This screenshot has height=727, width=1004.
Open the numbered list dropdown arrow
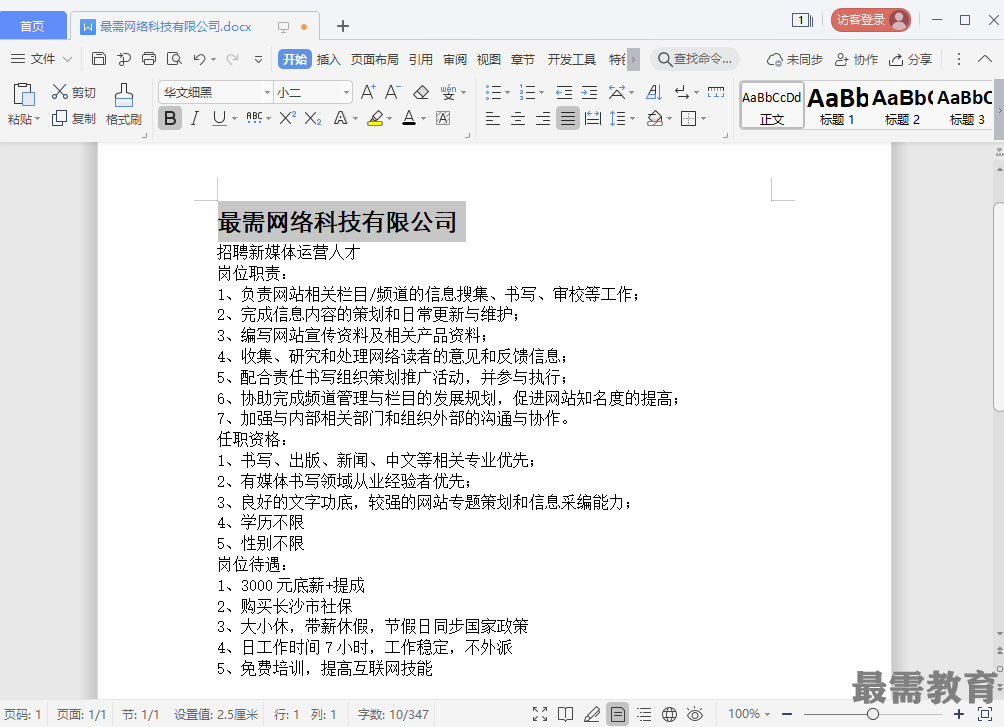pos(541,93)
